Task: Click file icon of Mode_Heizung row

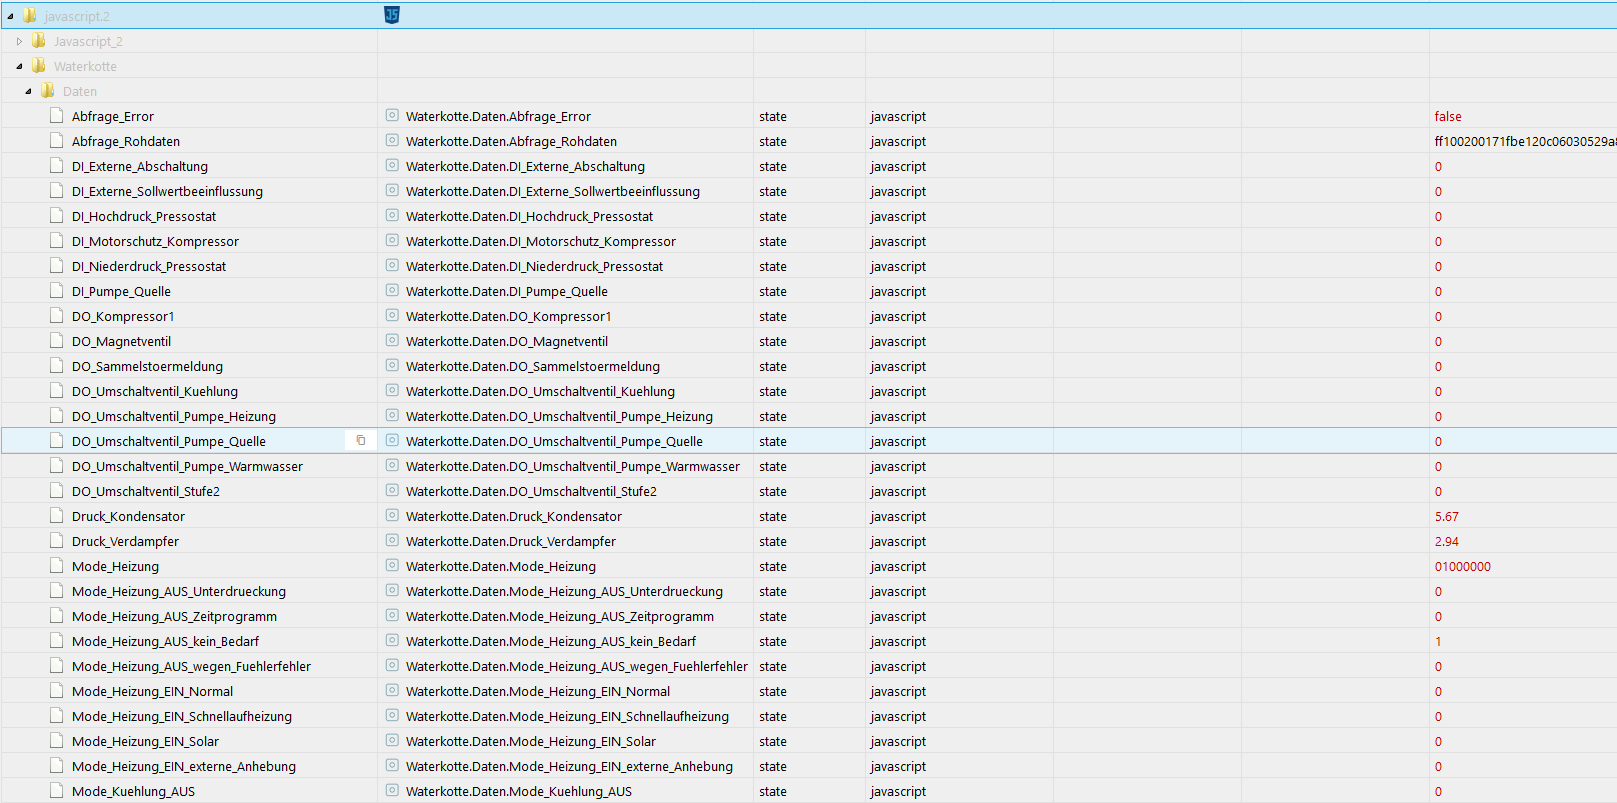Action: (57, 565)
